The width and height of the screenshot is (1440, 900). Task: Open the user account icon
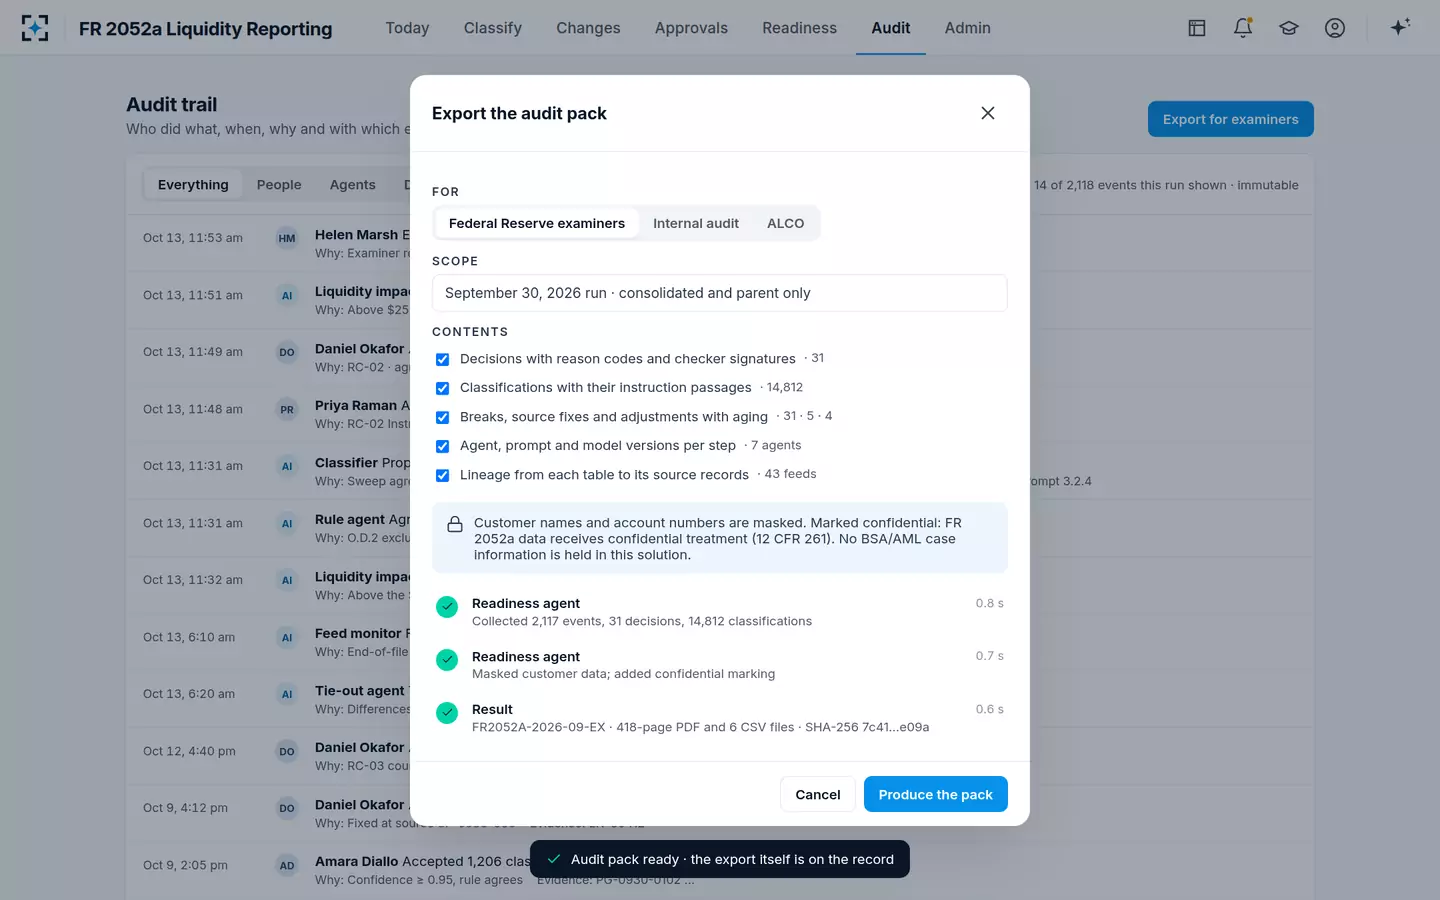pyautogui.click(x=1335, y=28)
